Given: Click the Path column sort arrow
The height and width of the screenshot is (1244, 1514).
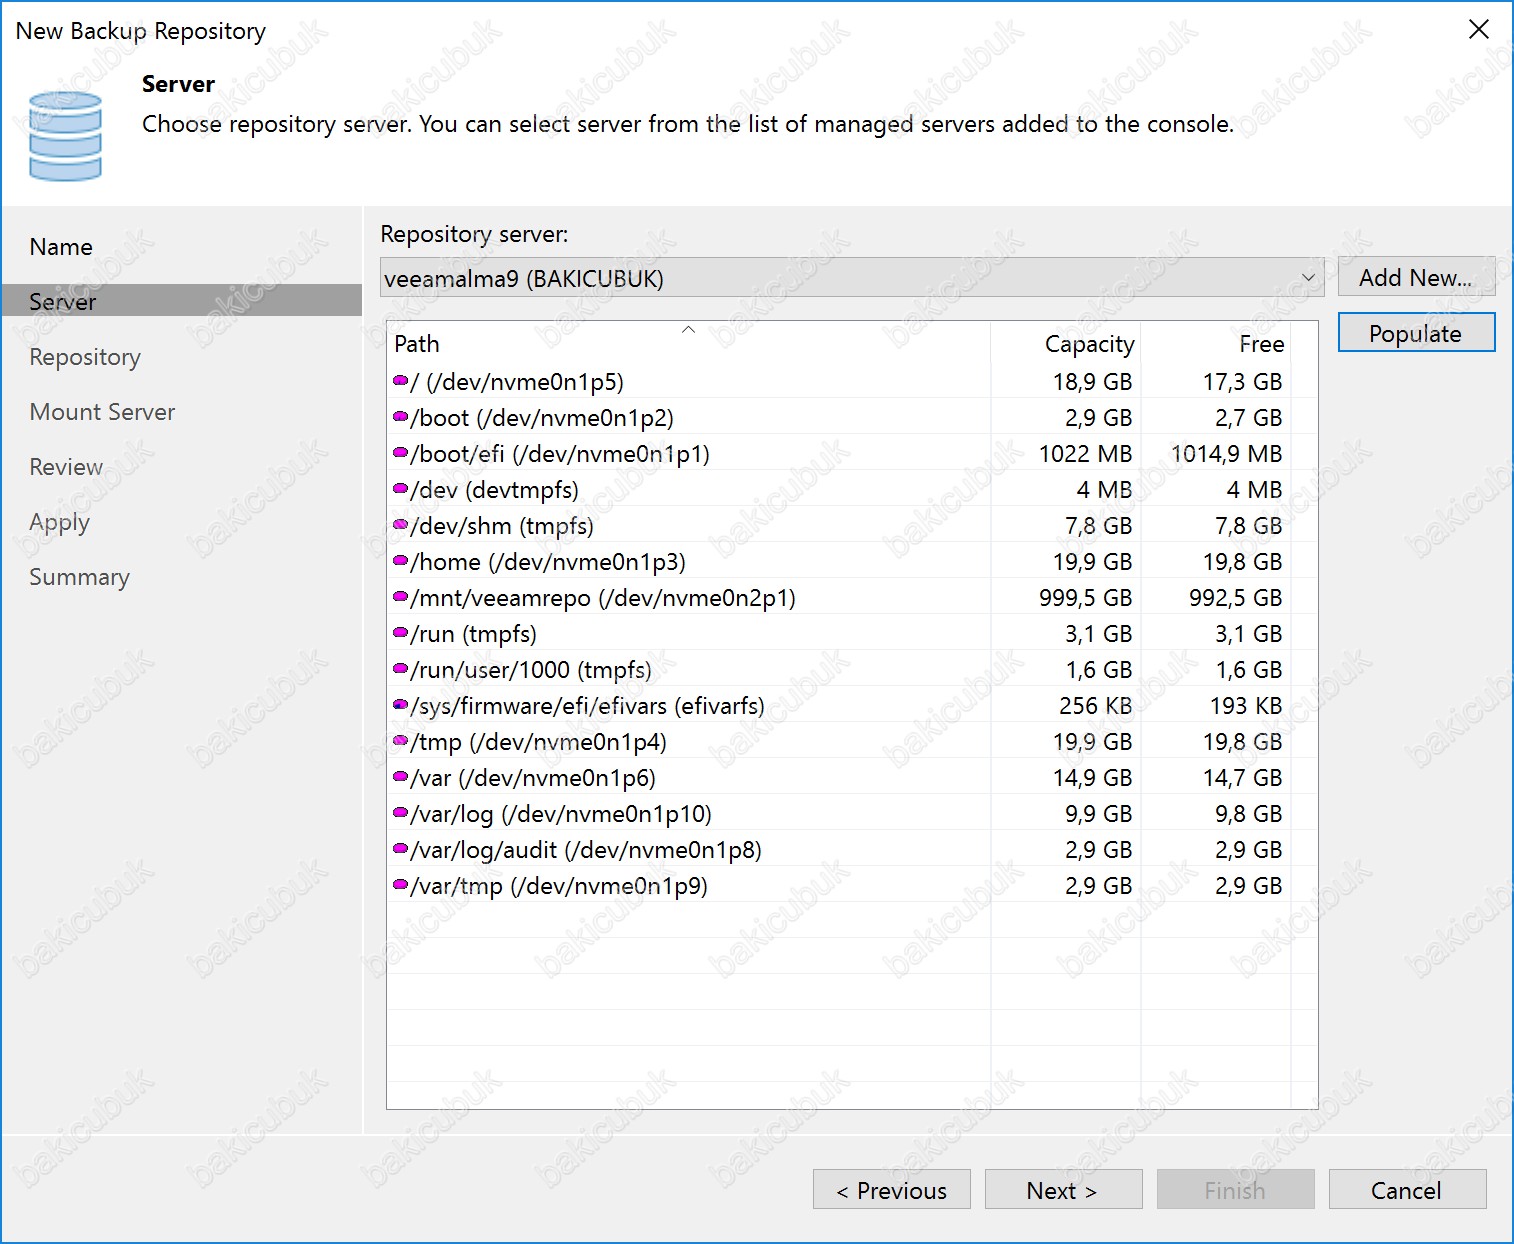Looking at the screenshot, I should tap(688, 329).
